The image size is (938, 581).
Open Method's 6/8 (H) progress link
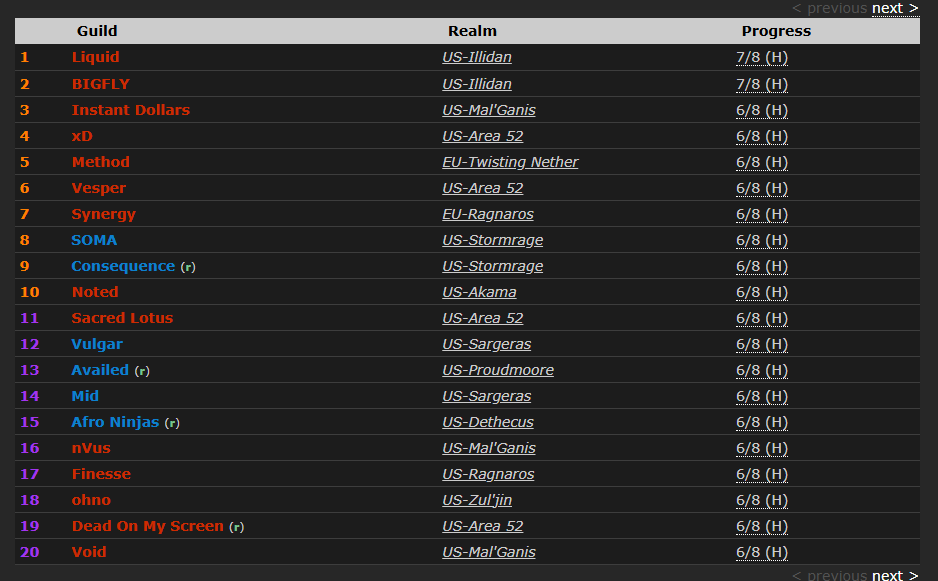[762, 162]
